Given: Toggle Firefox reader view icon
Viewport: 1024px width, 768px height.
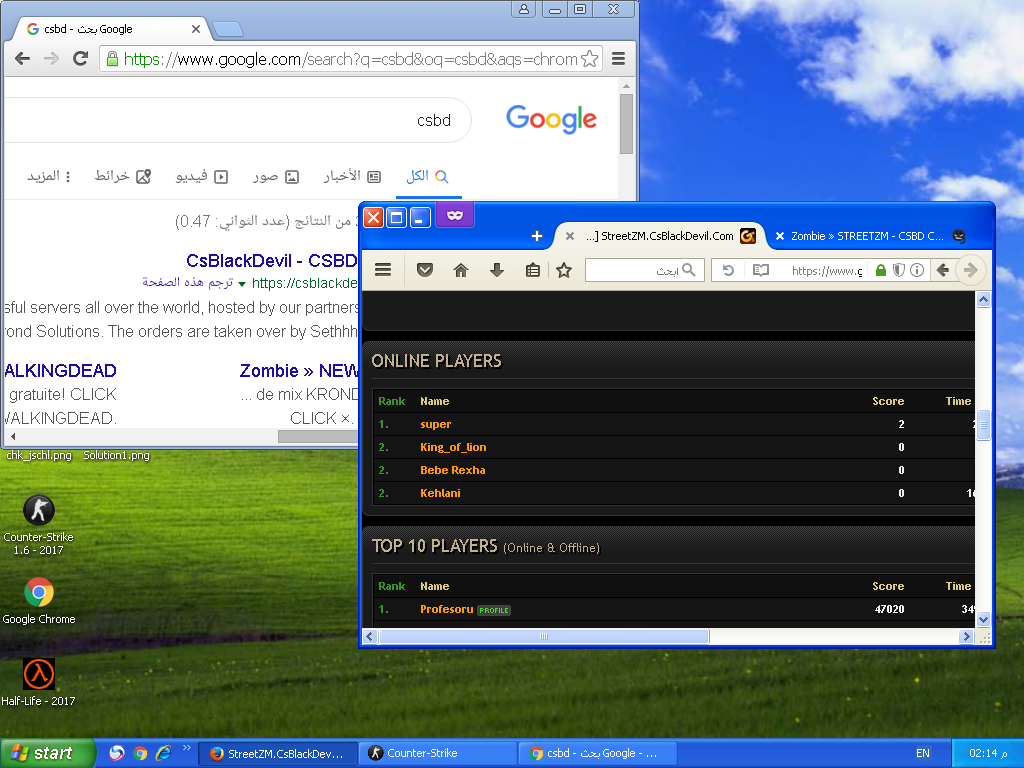Looking at the screenshot, I should [x=761, y=270].
